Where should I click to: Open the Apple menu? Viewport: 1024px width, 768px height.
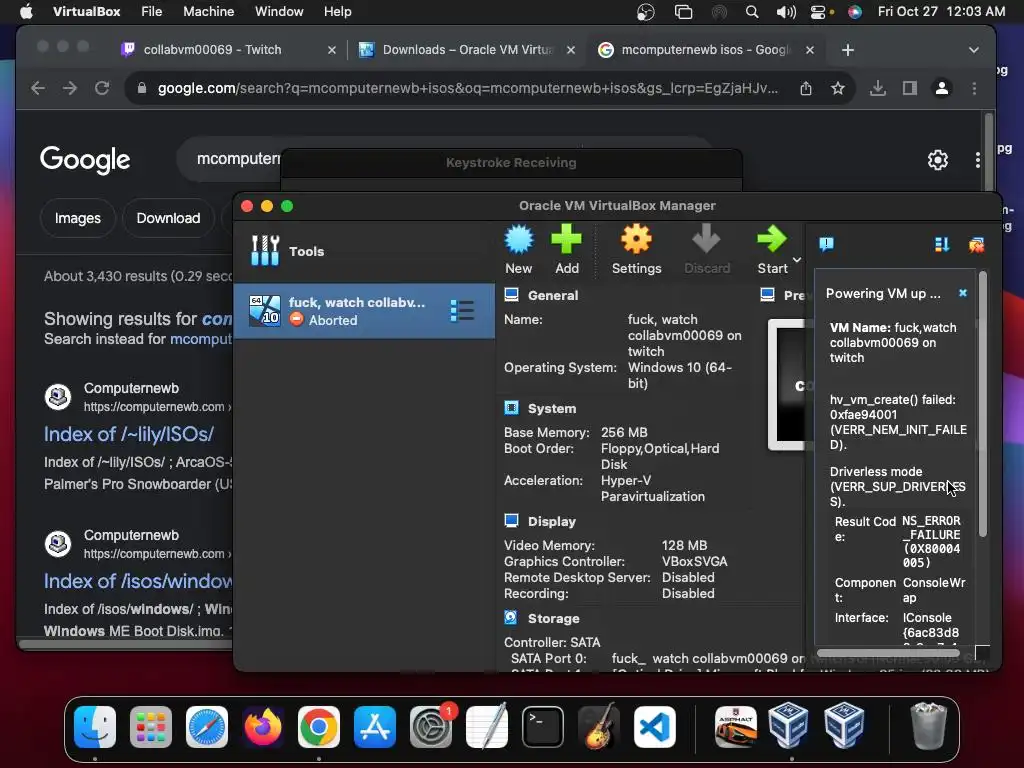[26, 12]
